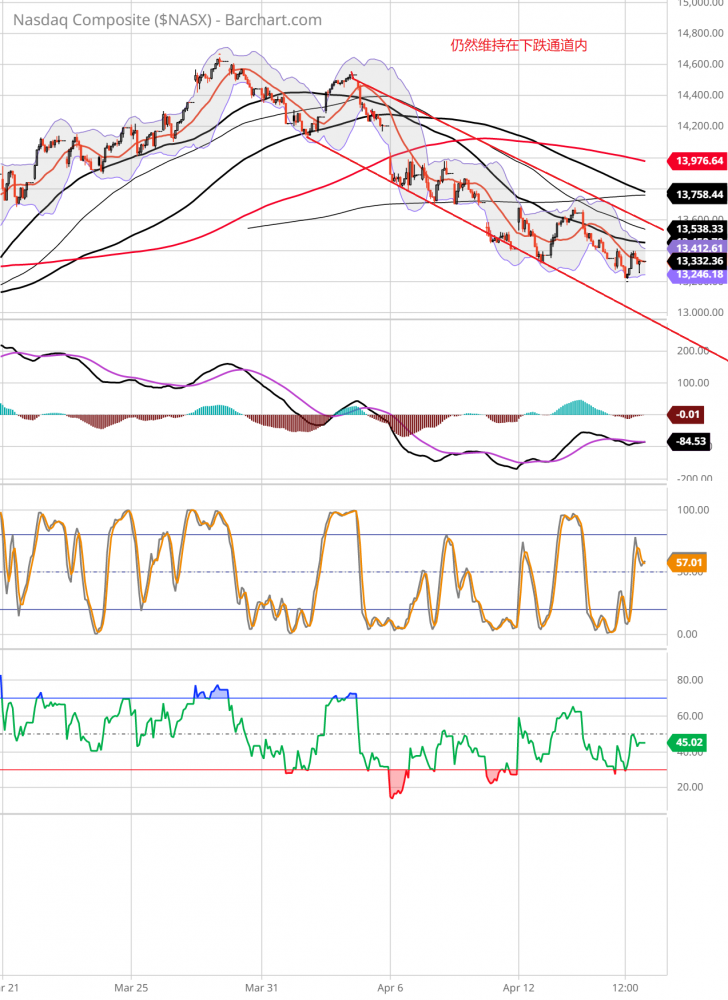
Task: Select the 13,332.36 current price label
Action: [x=699, y=260]
